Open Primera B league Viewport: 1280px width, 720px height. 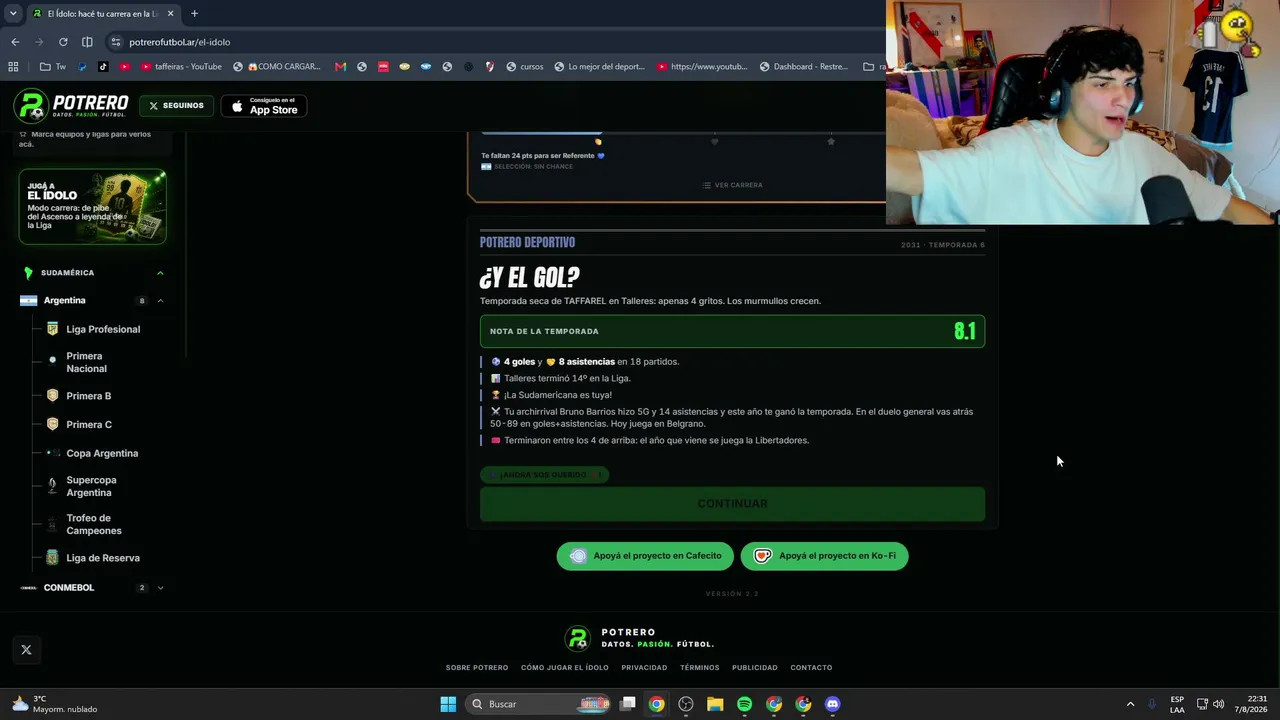click(88, 396)
